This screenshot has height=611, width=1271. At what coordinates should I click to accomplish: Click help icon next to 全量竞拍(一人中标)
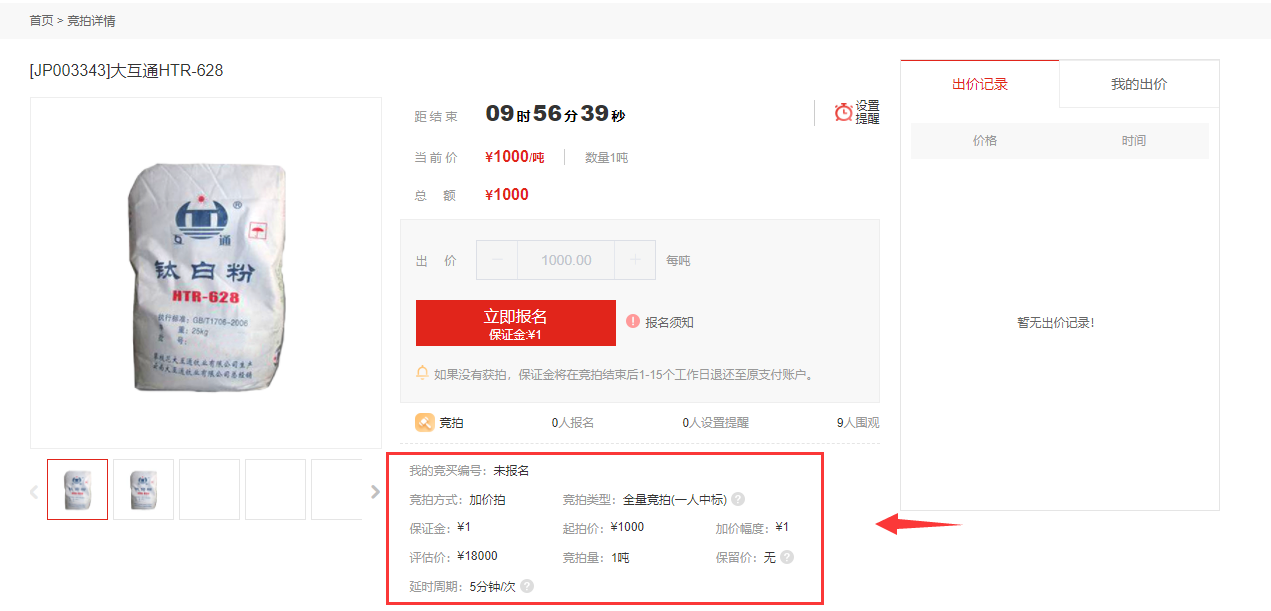coord(738,499)
